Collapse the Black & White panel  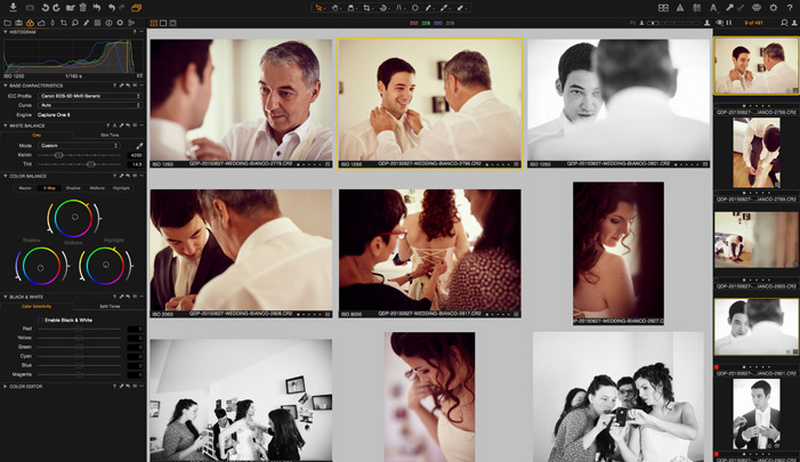point(5,297)
